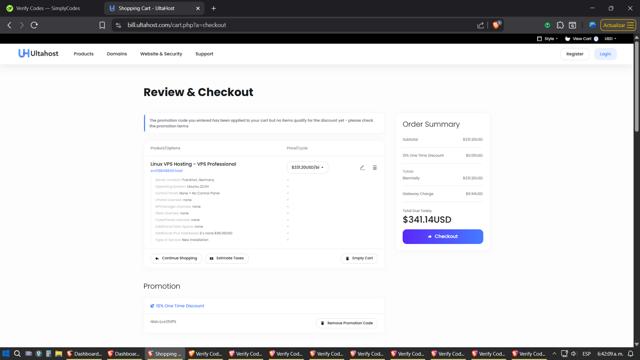Open the billing cycle price dropdown

(307, 167)
